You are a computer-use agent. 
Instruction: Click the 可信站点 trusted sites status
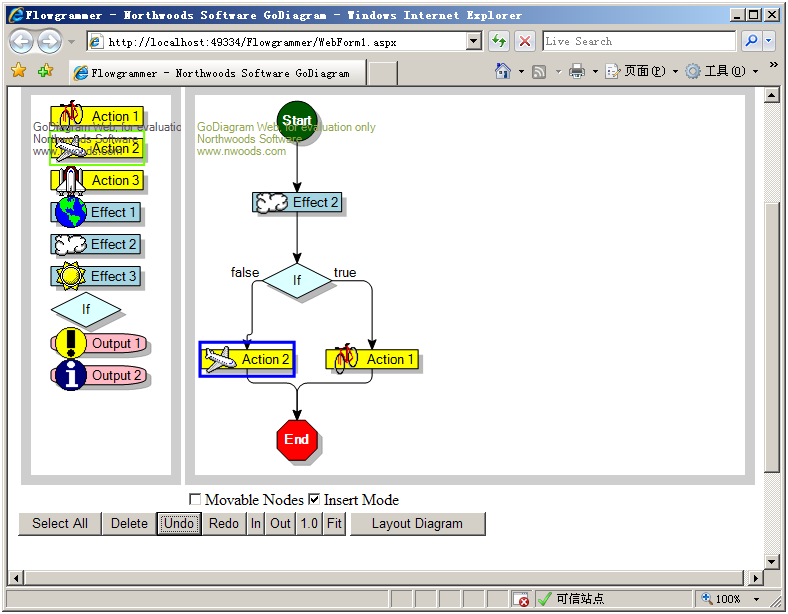[x=580, y=599]
